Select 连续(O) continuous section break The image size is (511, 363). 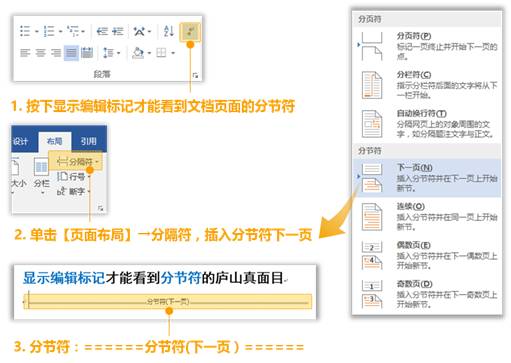pos(427,217)
